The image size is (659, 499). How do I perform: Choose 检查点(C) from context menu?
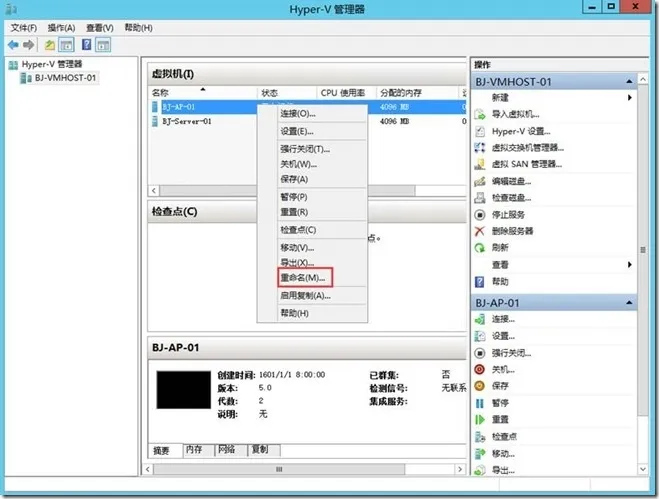[x=311, y=230]
